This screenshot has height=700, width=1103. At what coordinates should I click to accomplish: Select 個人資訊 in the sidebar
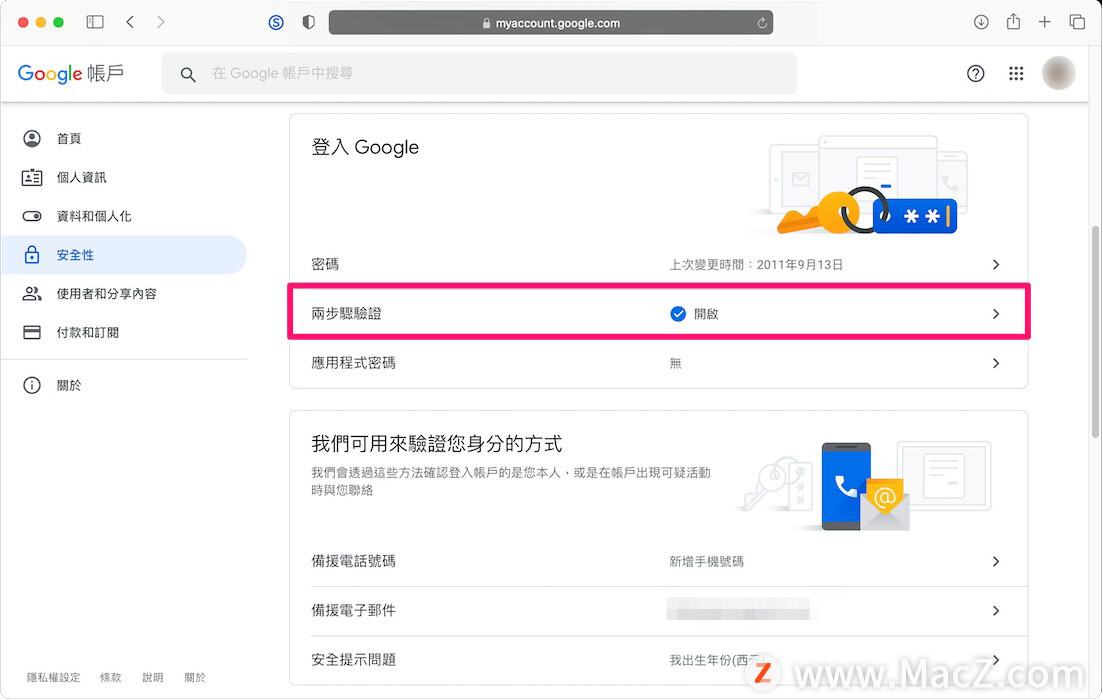(124, 177)
